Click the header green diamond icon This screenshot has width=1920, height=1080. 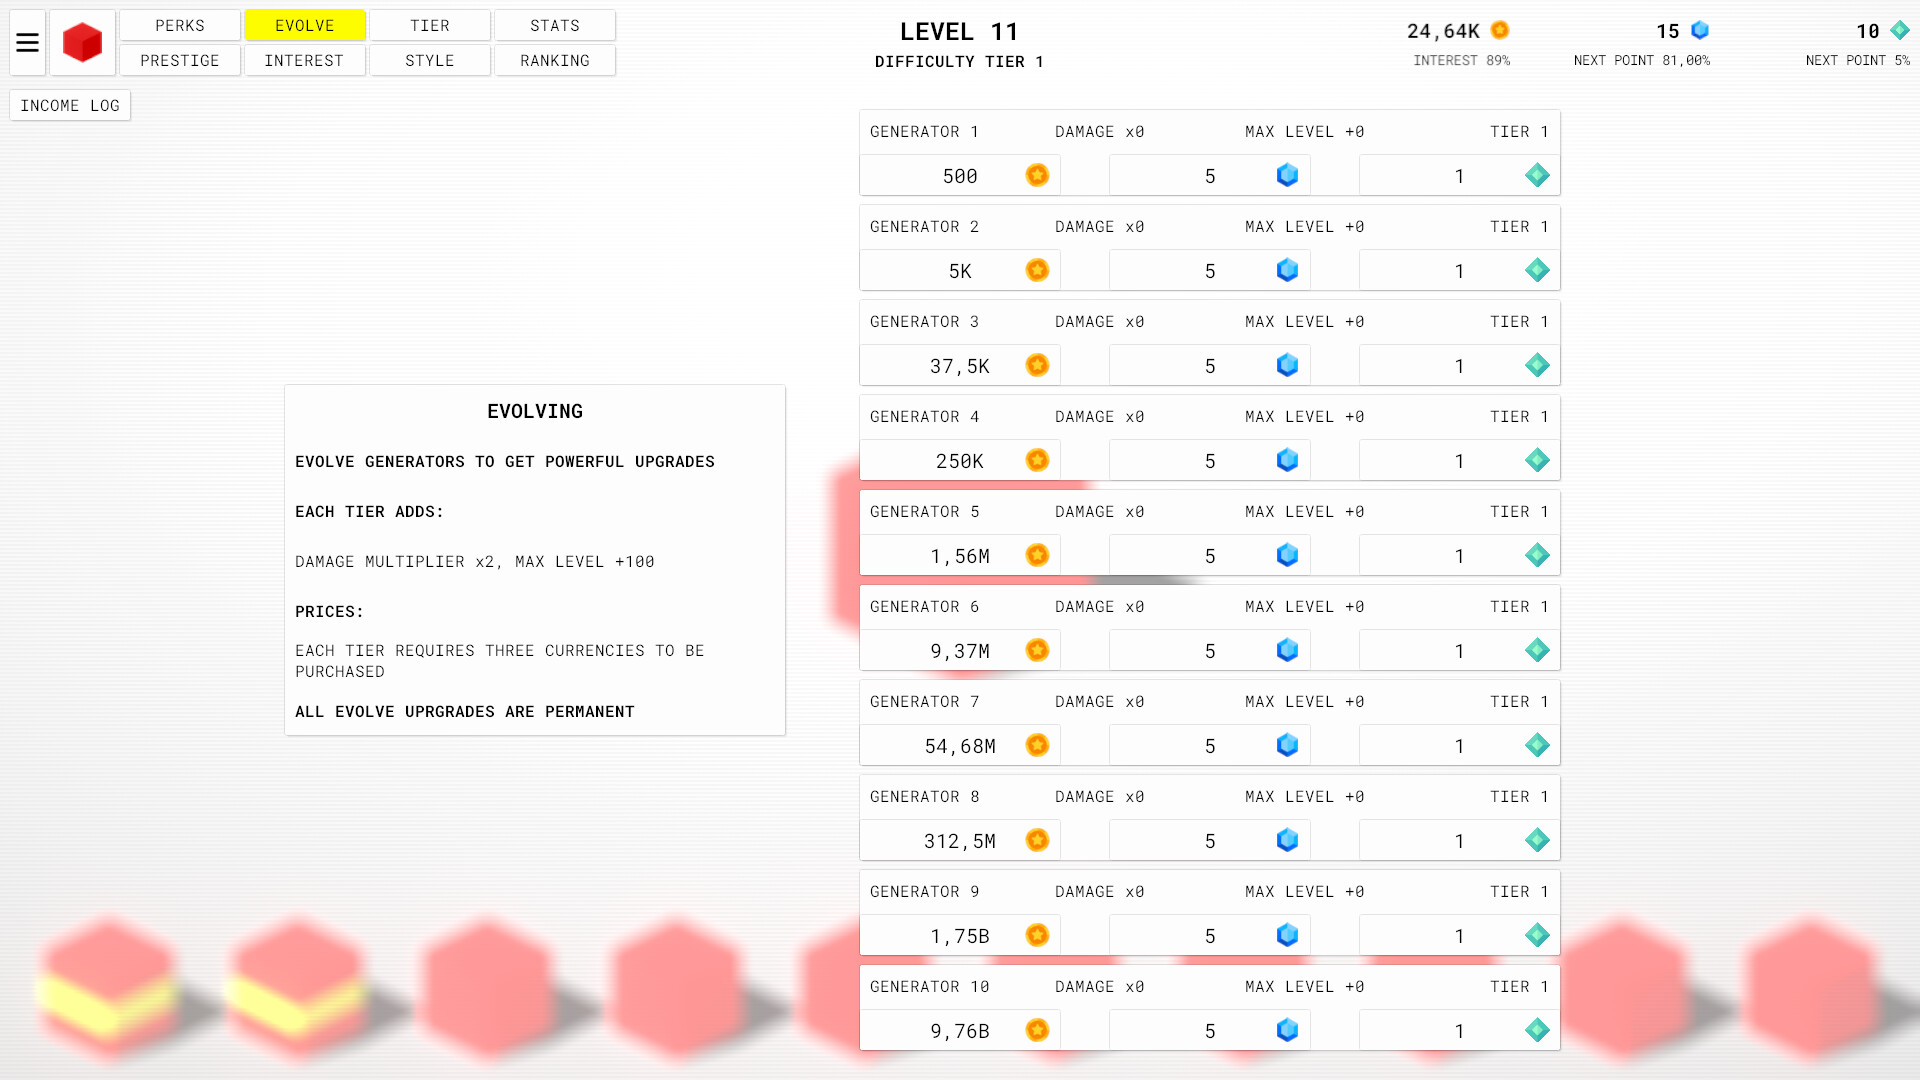click(x=1900, y=30)
